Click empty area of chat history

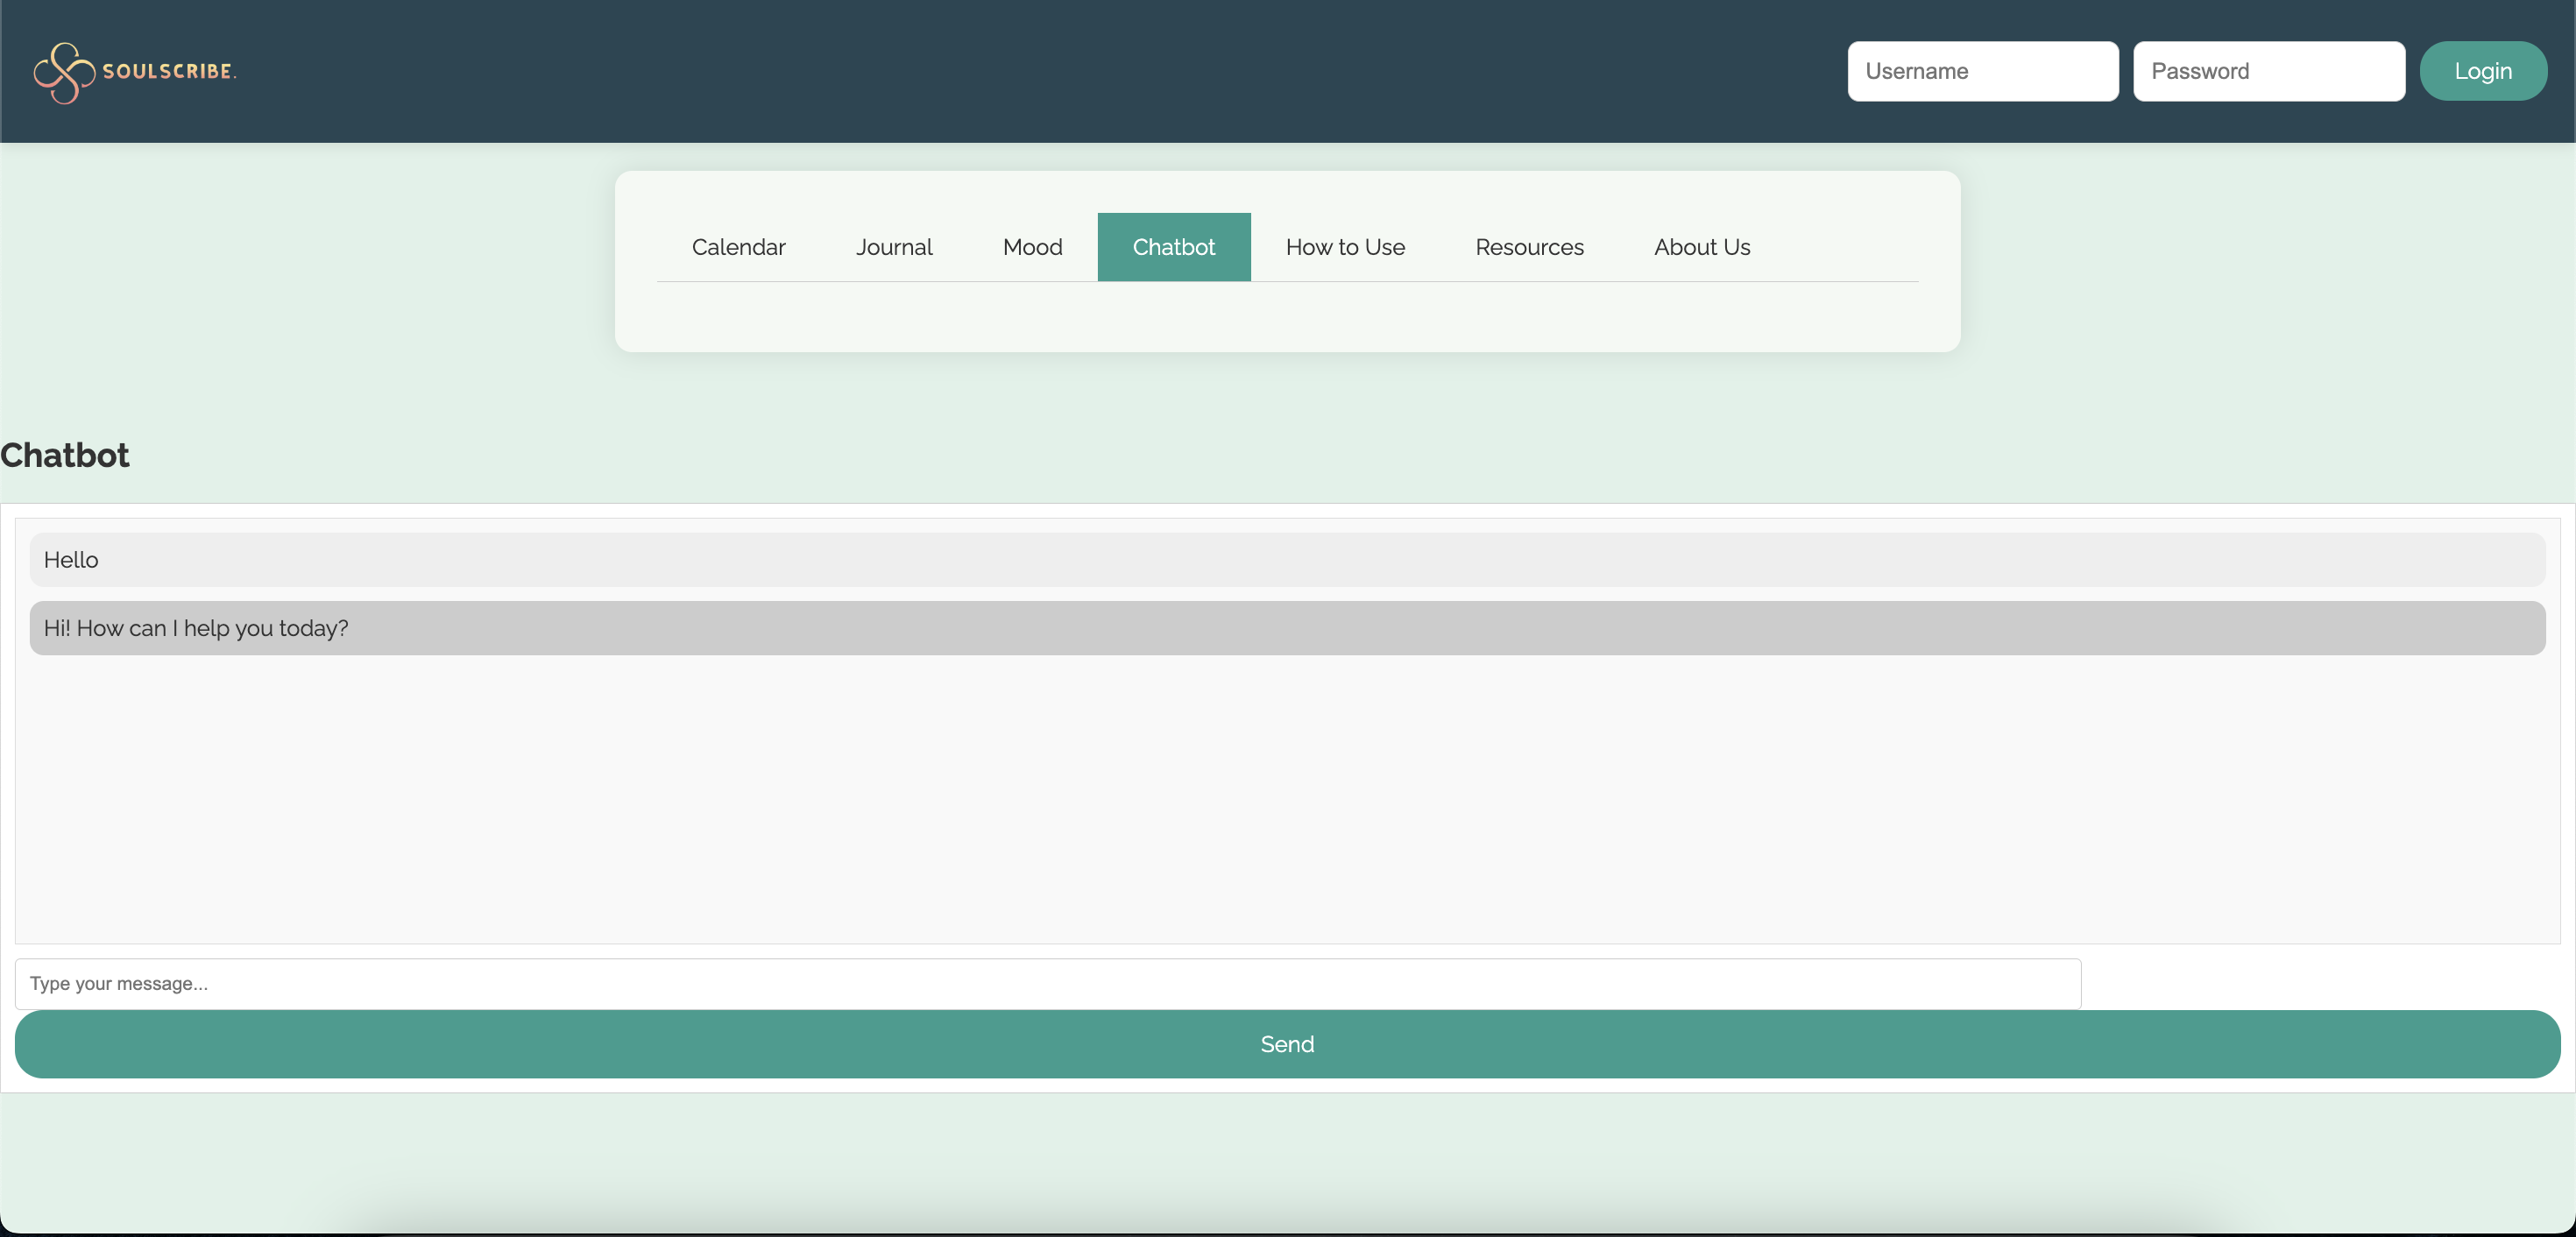pos(1286,800)
